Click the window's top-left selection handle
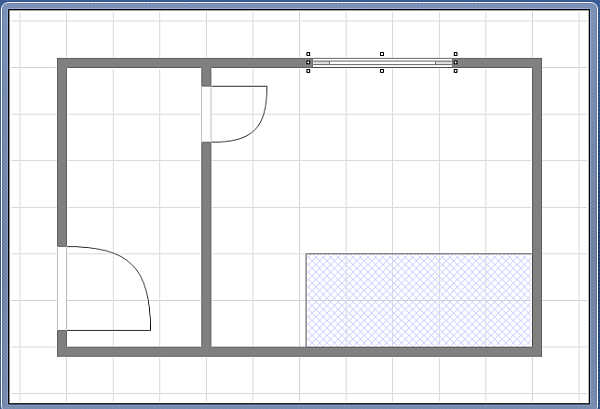Image resolution: width=600 pixels, height=409 pixels. pyautogui.click(x=308, y=54)
